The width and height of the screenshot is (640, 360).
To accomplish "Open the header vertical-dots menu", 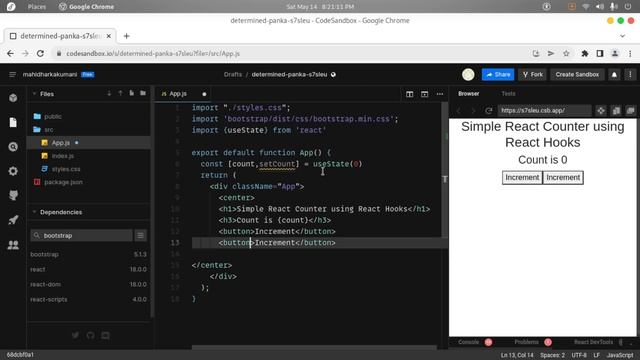I will pyautogui.click(x=630, y=75).
